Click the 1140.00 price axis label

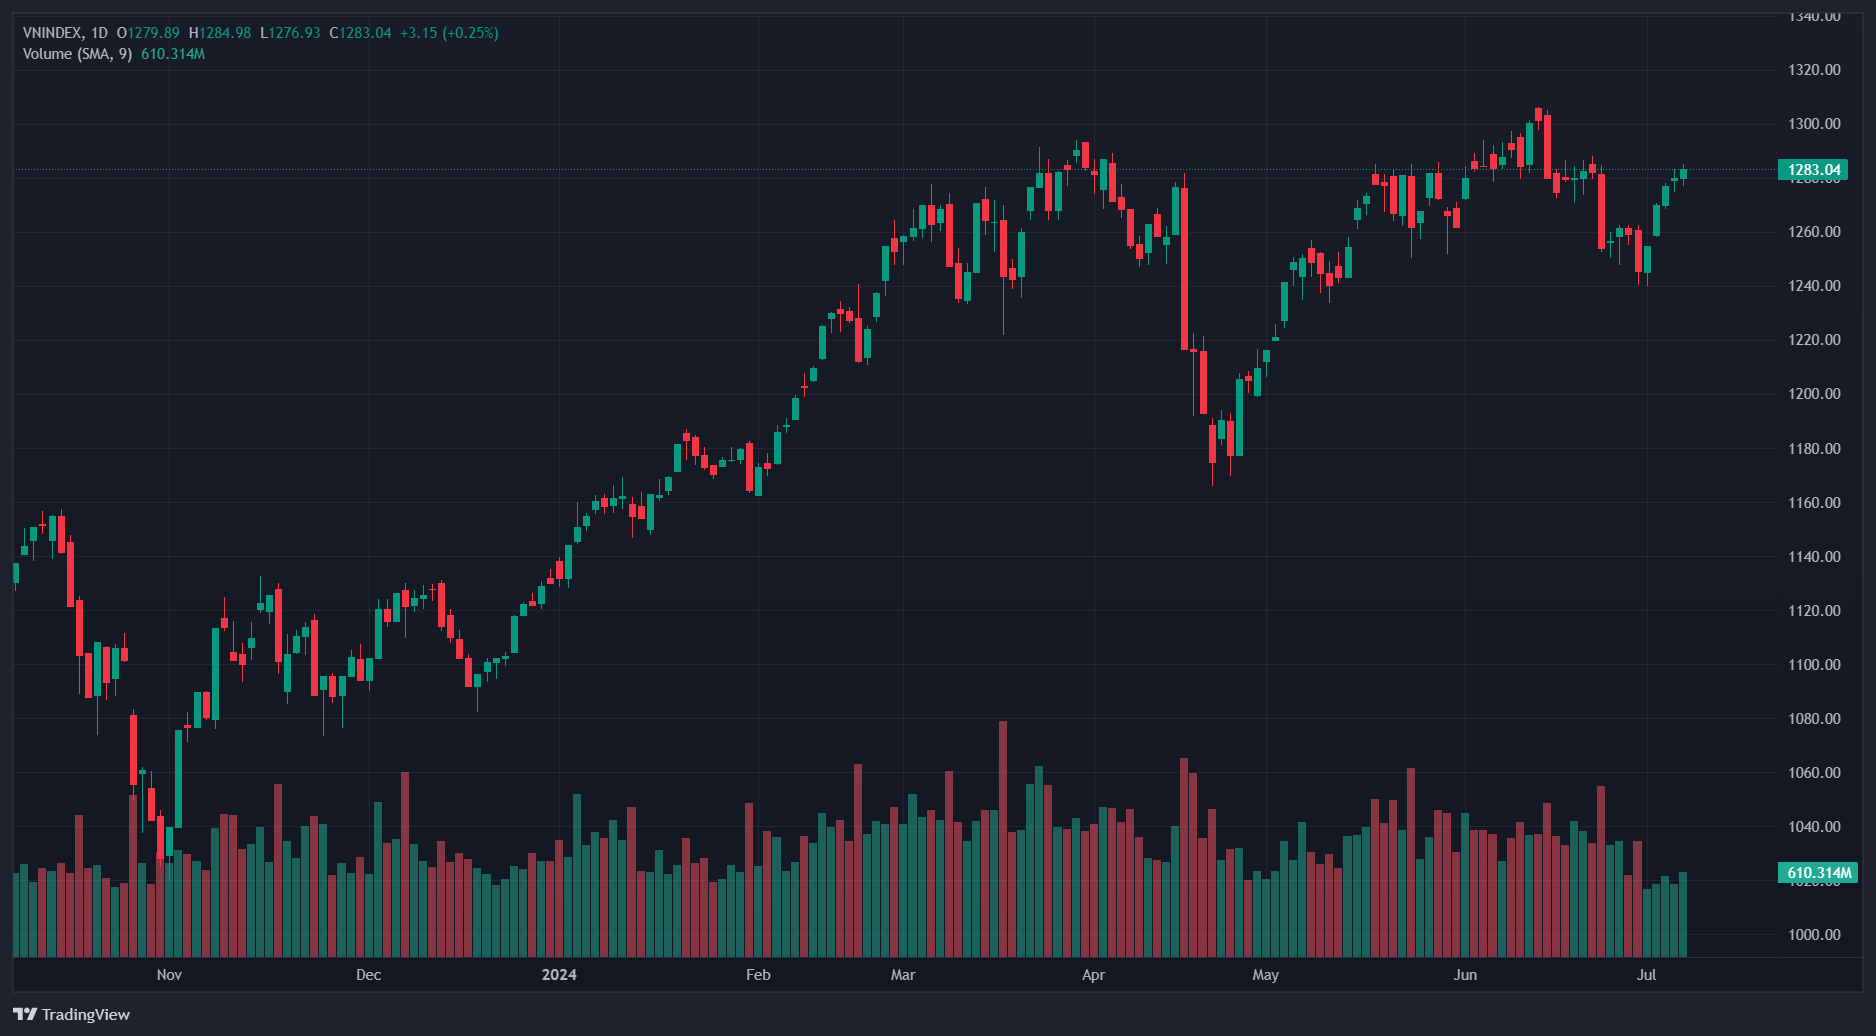(x=1814, y=557)
